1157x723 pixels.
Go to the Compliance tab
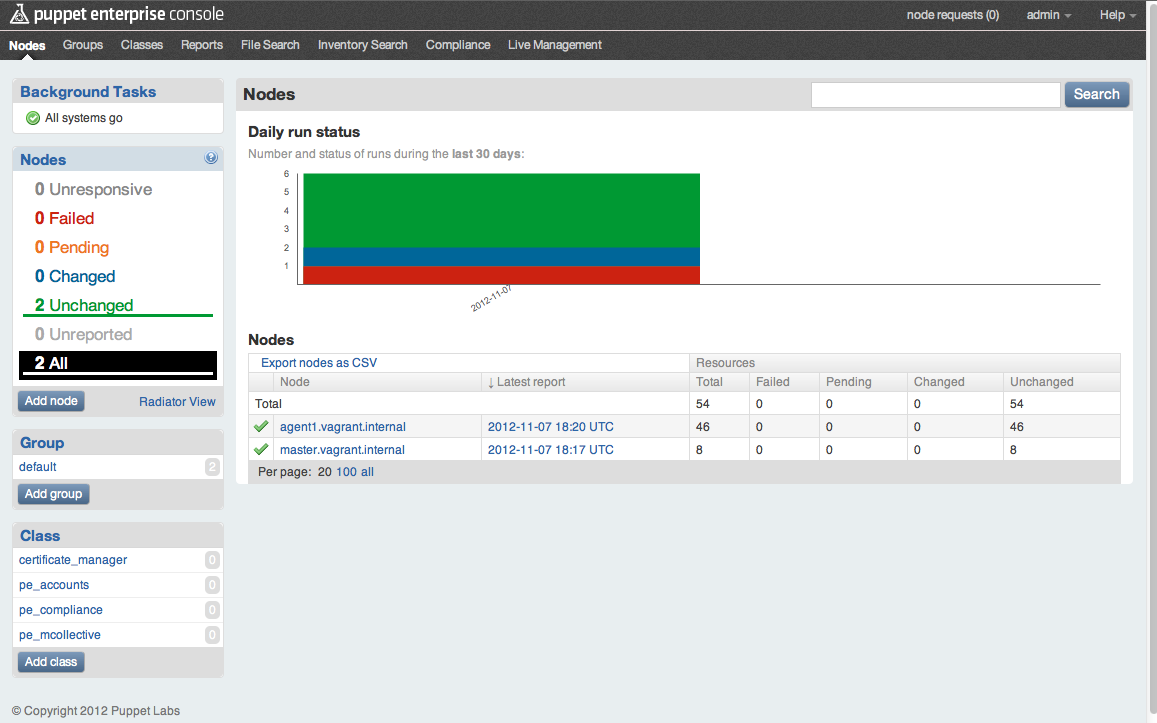[457, 45]
